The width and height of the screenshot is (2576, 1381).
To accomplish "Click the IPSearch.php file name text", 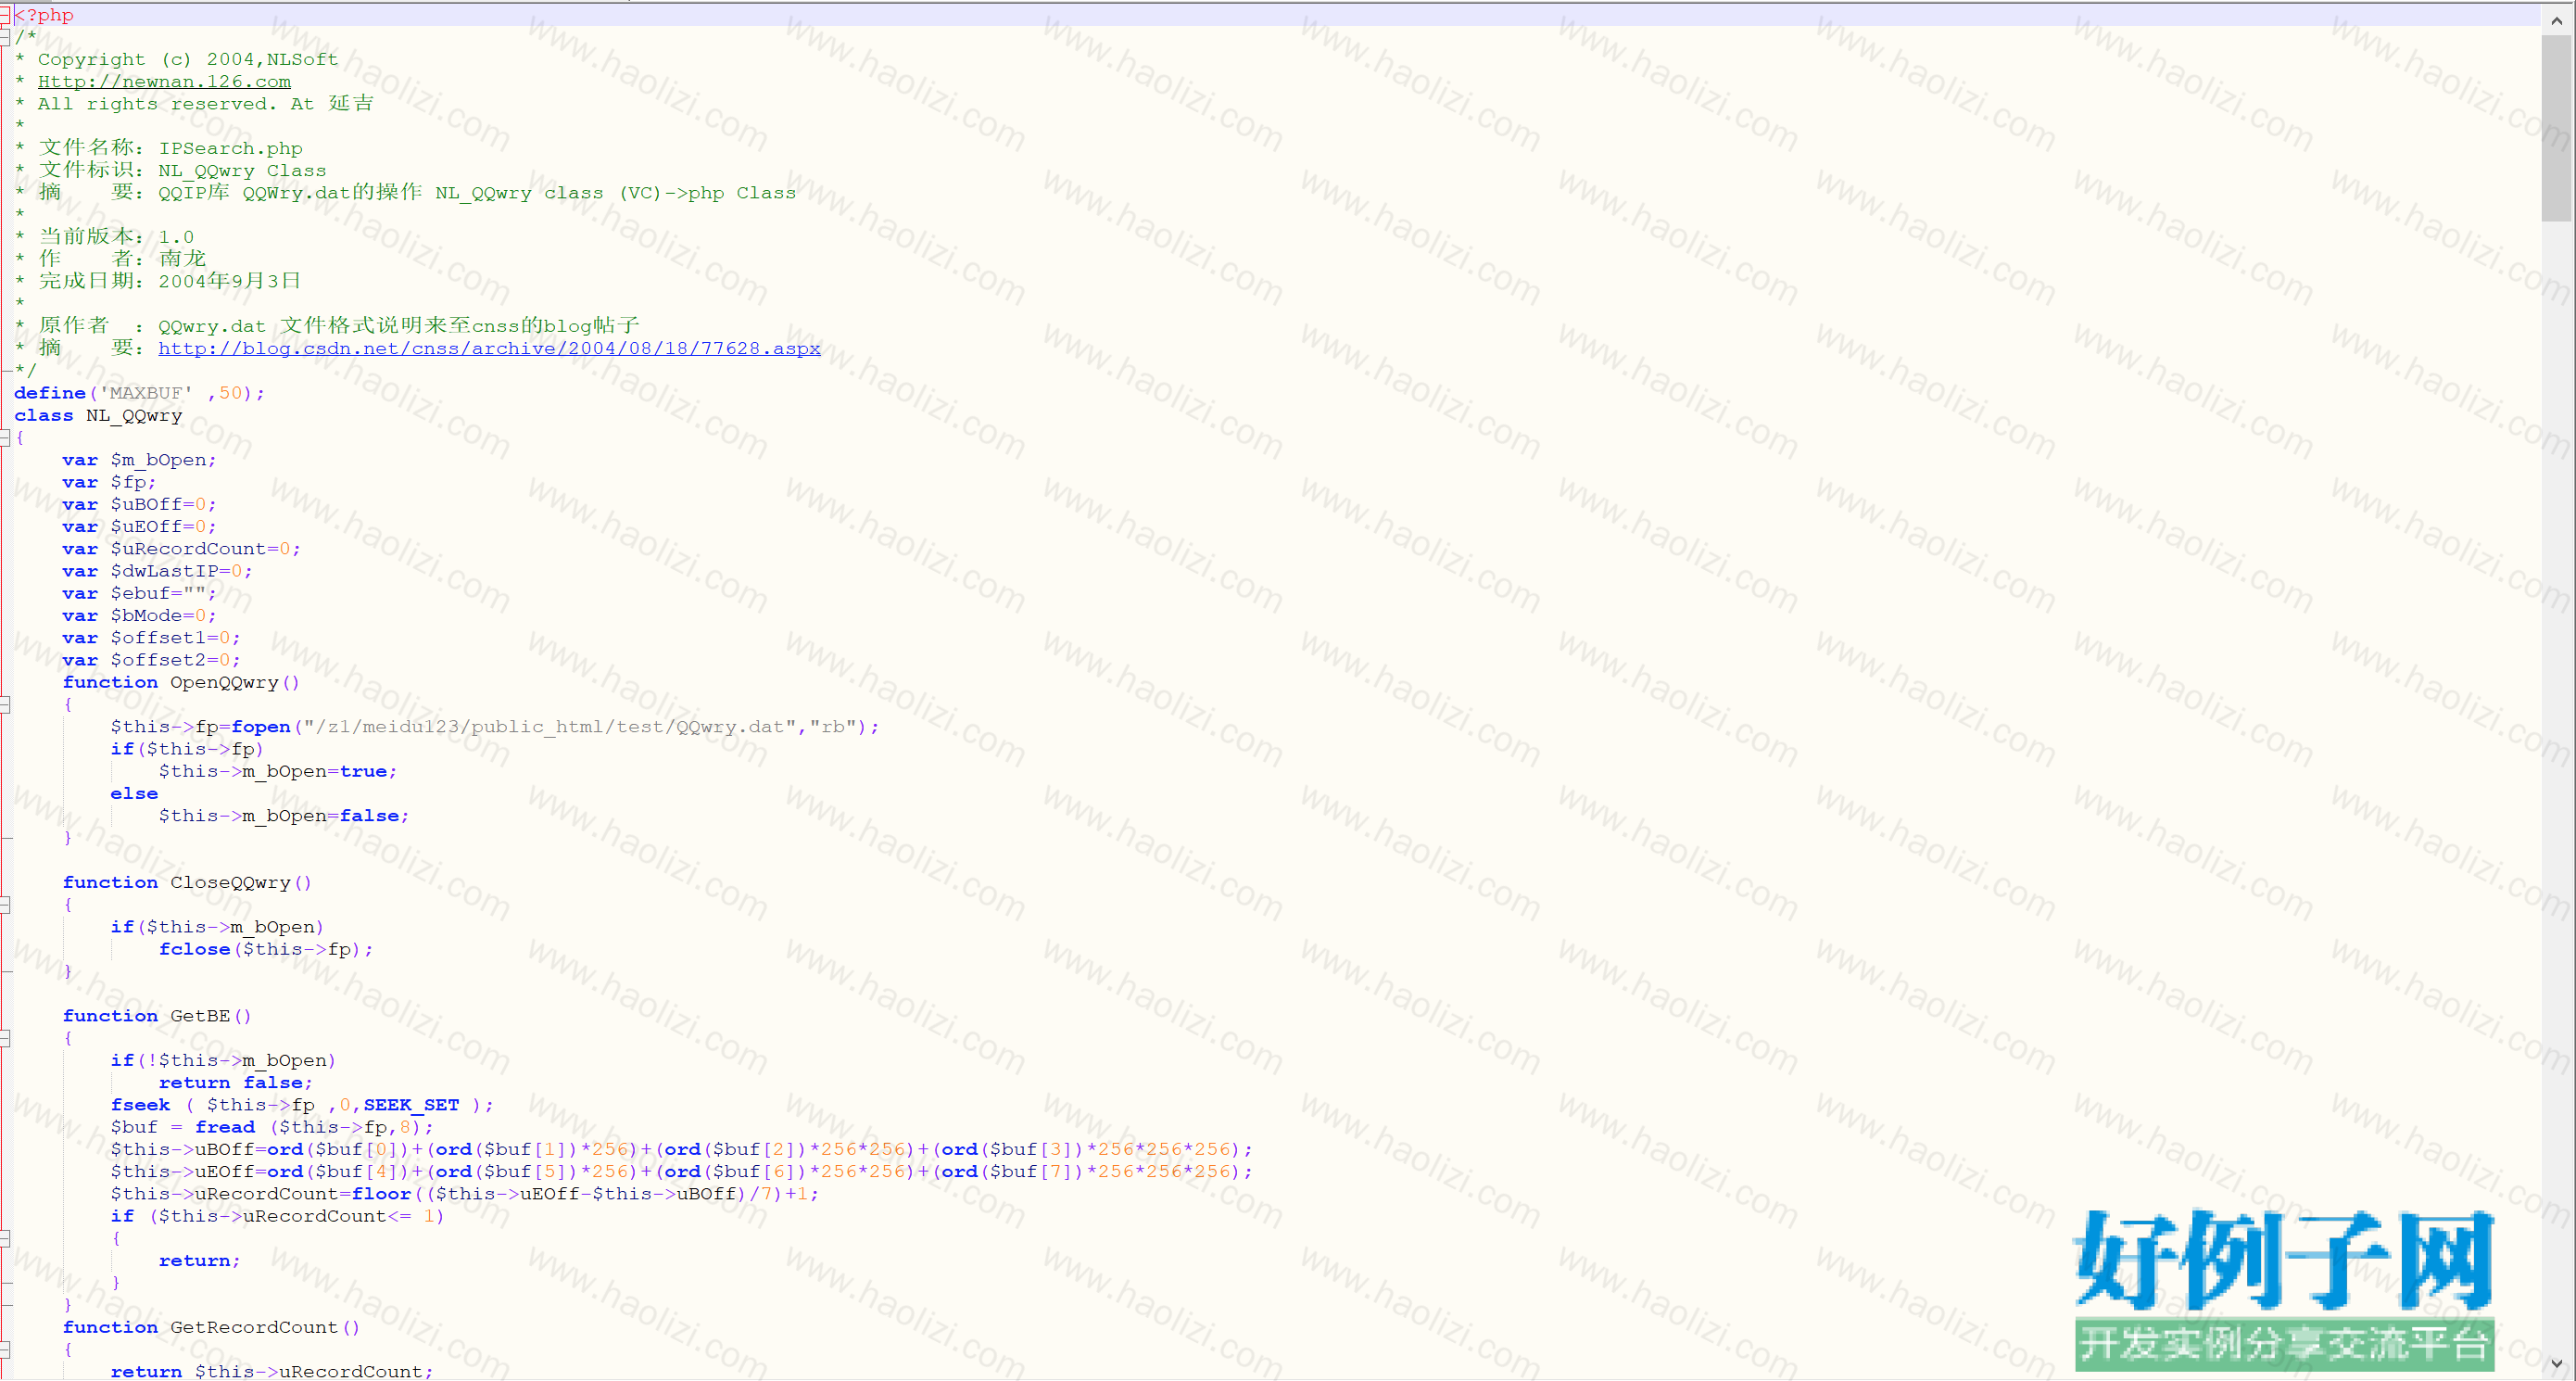I will click(x=230, y=148).
